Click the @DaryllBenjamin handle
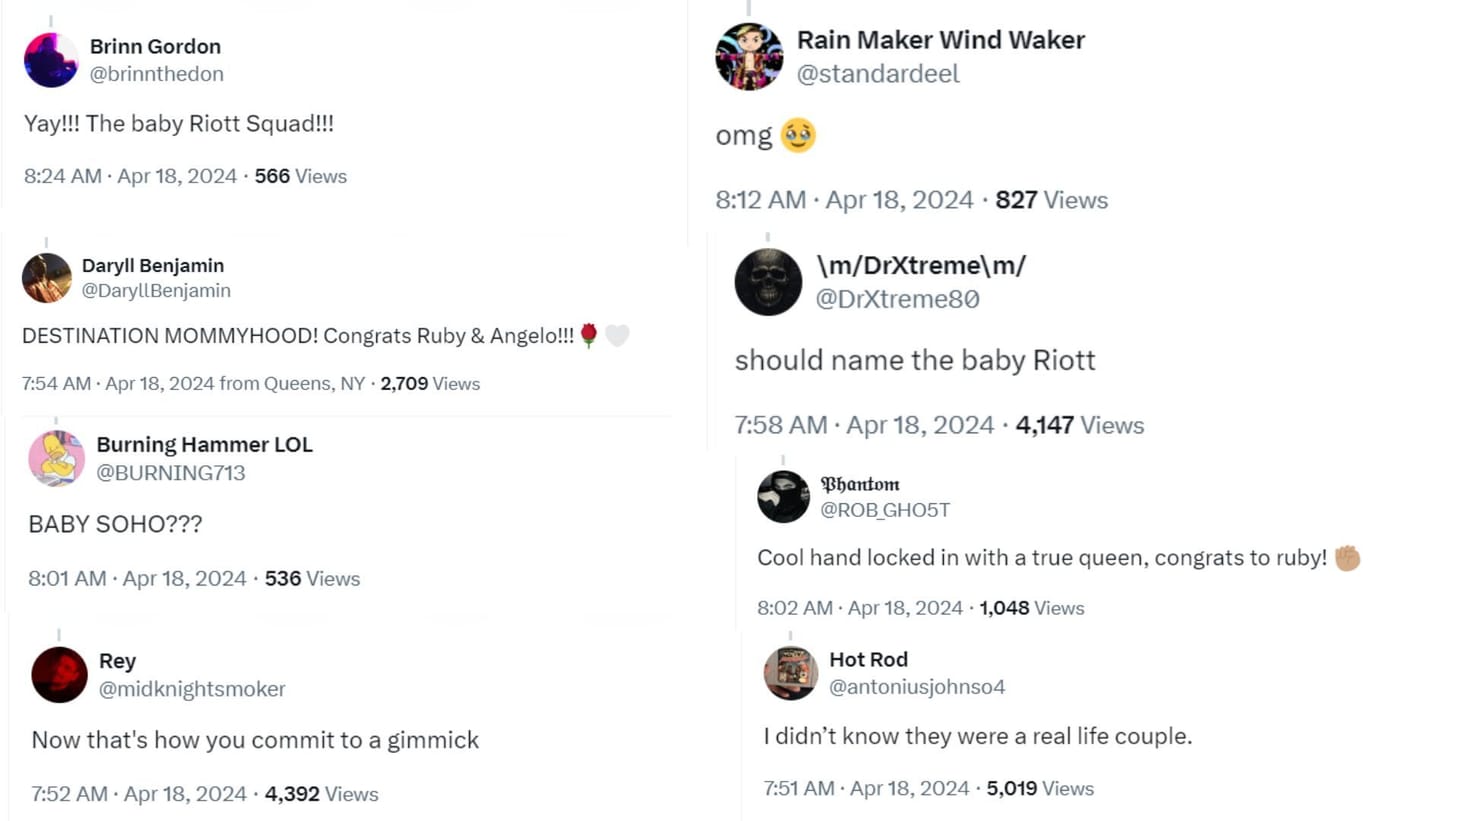 [x=156, y=290]
